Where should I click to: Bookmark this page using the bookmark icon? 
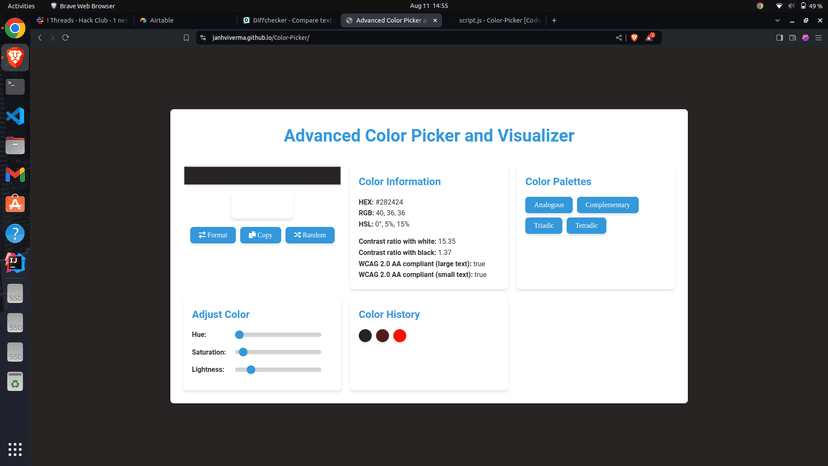coord(186,37)
